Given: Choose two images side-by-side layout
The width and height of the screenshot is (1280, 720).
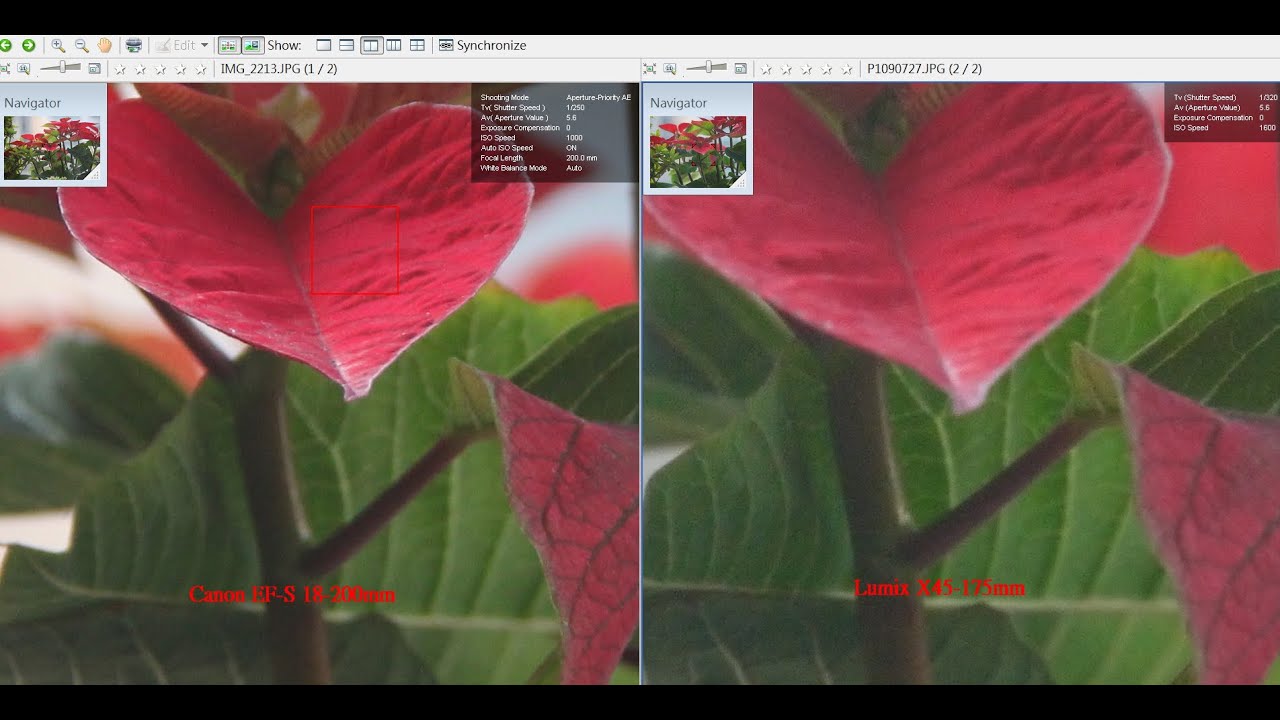Looking at the screenshot, I should (371, 45).
